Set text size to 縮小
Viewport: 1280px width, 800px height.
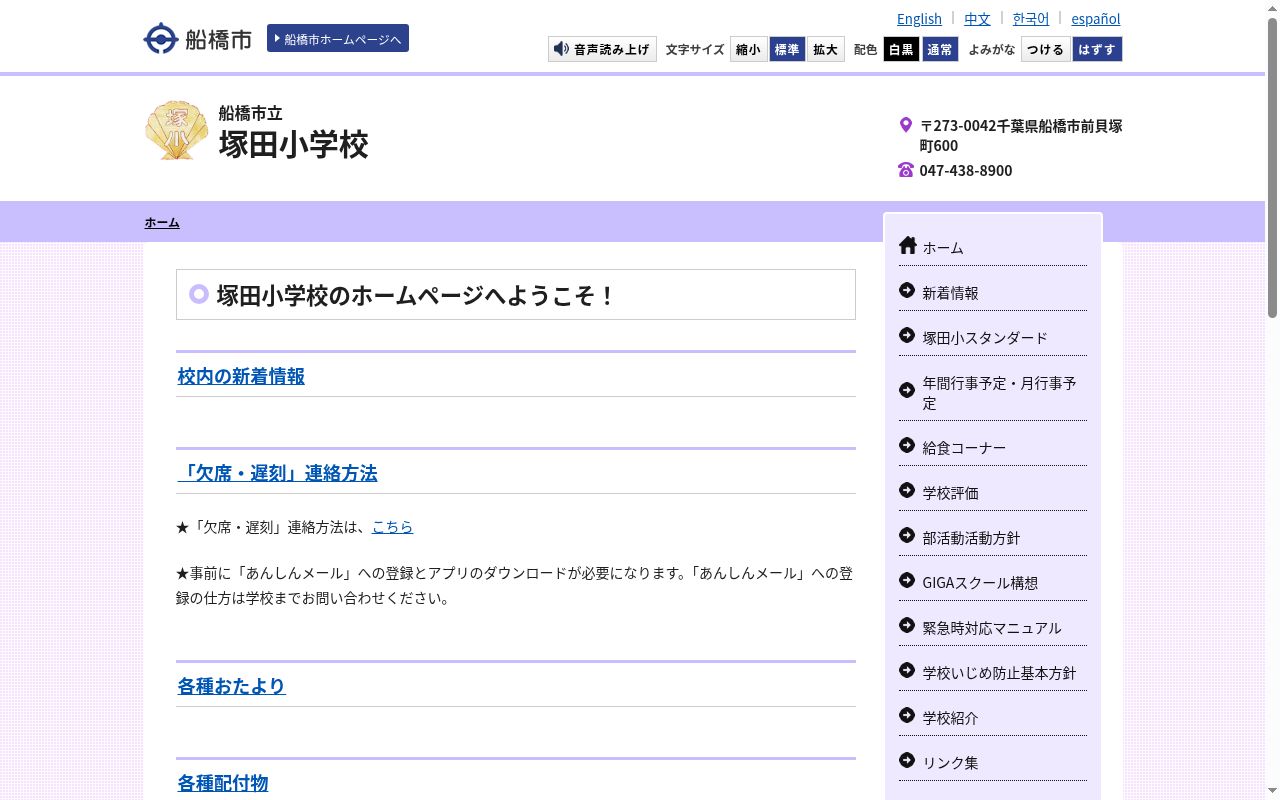(x=748, y=49)
